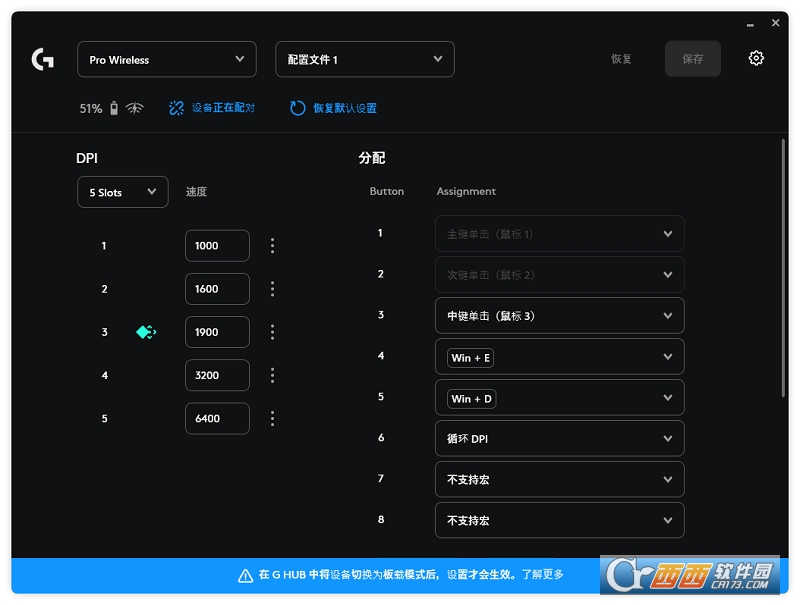Click the 了解更多 link in banner
Viewport: 800px width, 605px height.
click(543, 574)
